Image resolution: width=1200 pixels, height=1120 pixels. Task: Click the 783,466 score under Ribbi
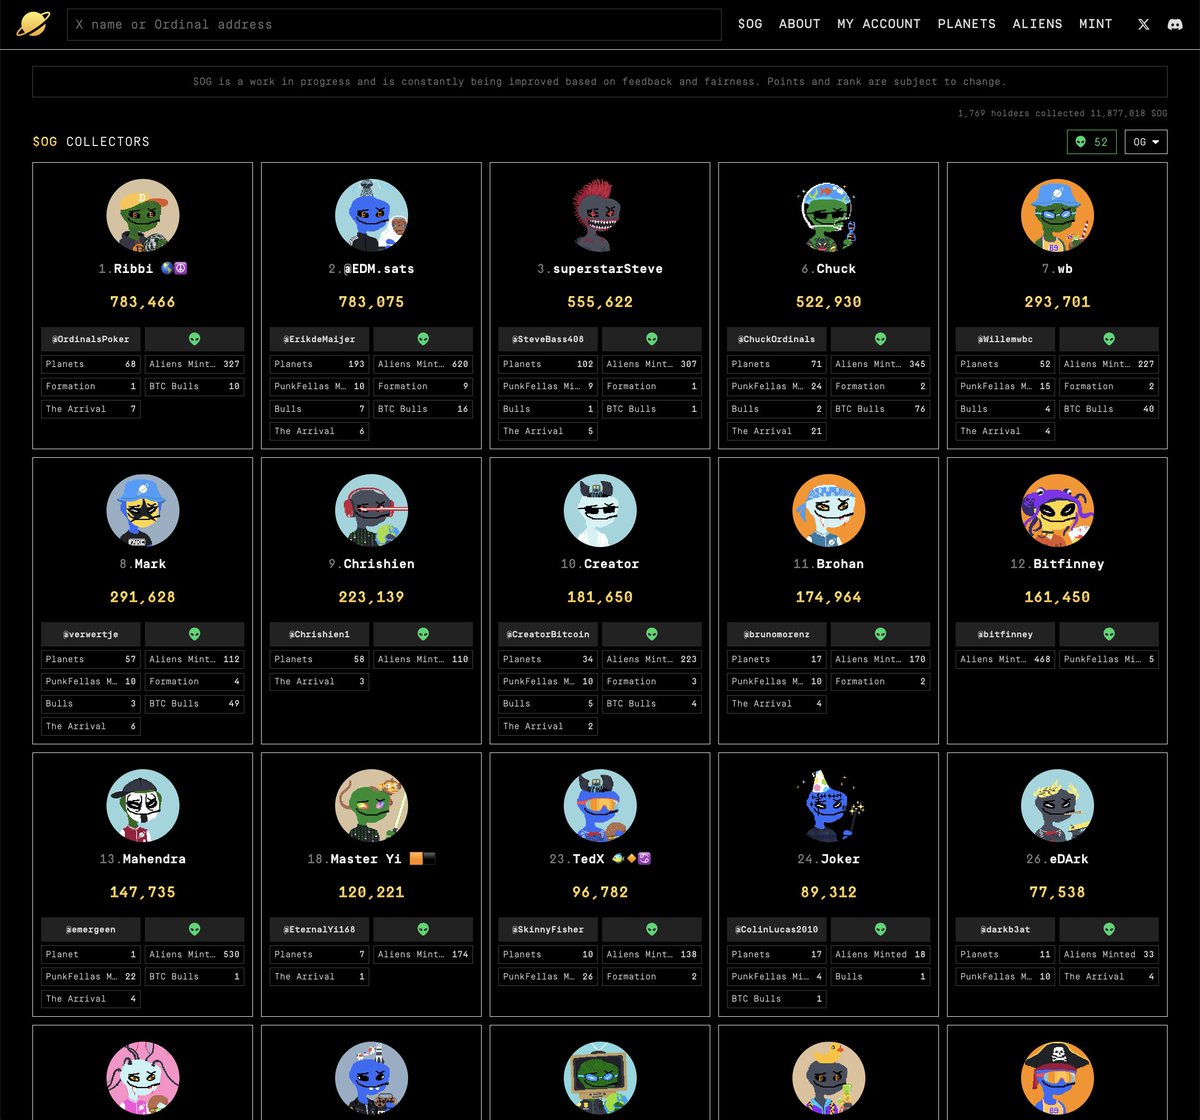tap(143, 302)
